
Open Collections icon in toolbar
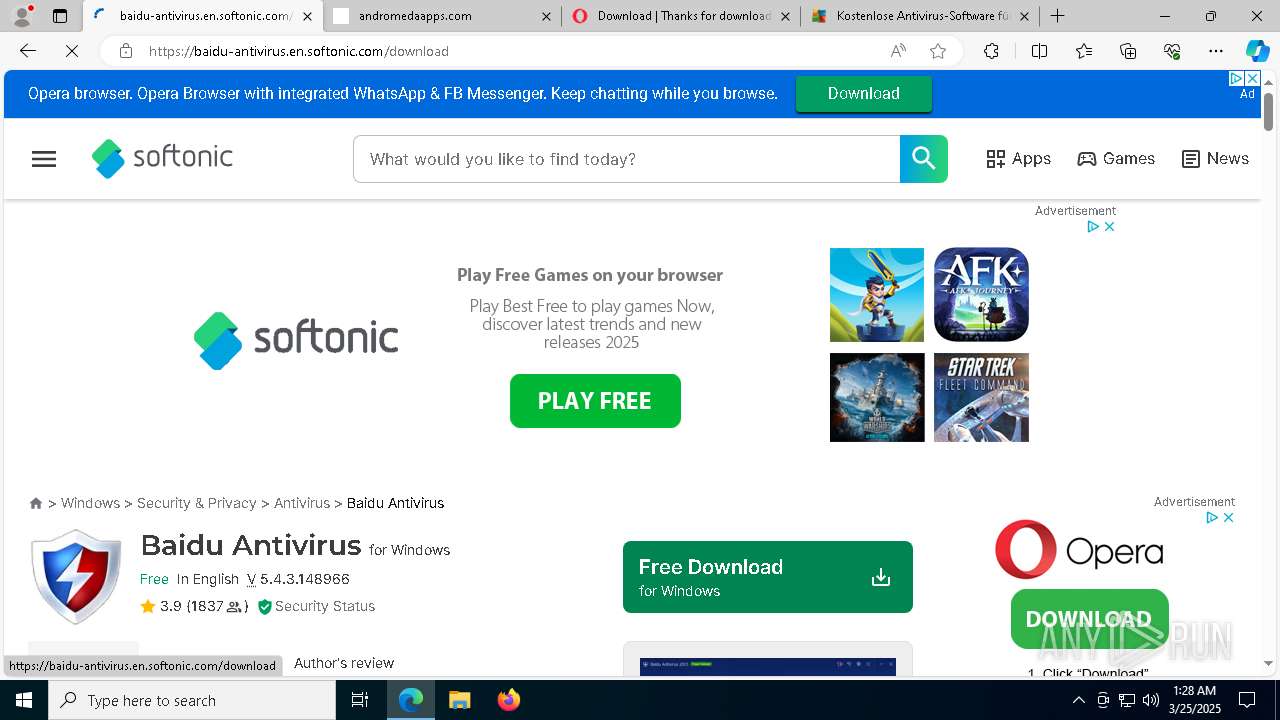[1128, 51]
